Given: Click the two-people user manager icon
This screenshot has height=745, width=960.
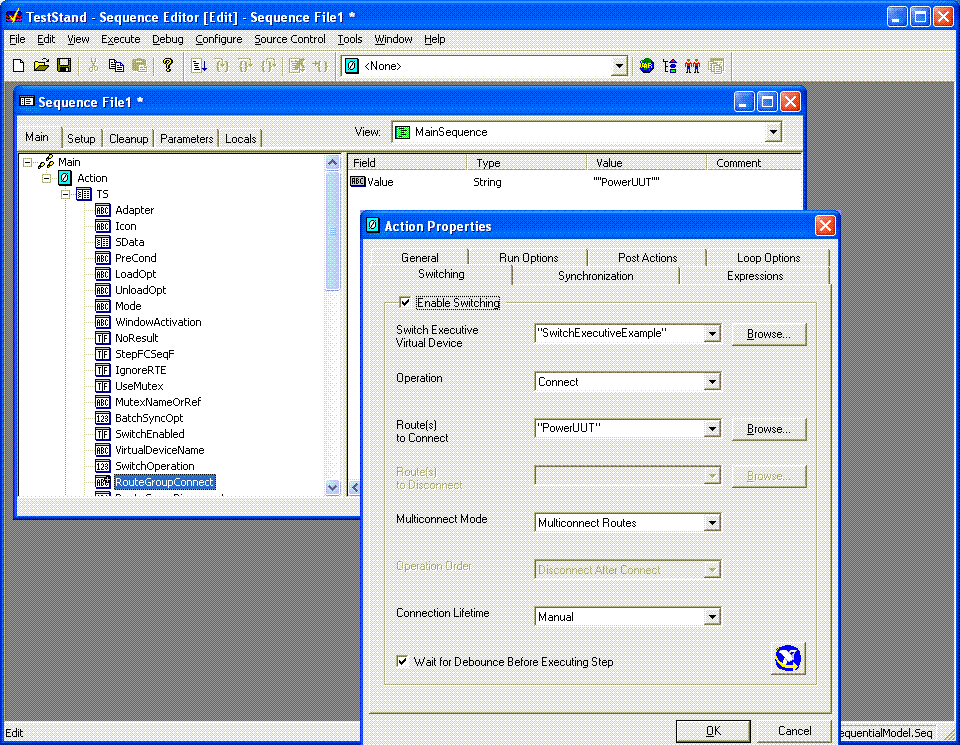Looking at the screenshot, I should click(692, 66).
